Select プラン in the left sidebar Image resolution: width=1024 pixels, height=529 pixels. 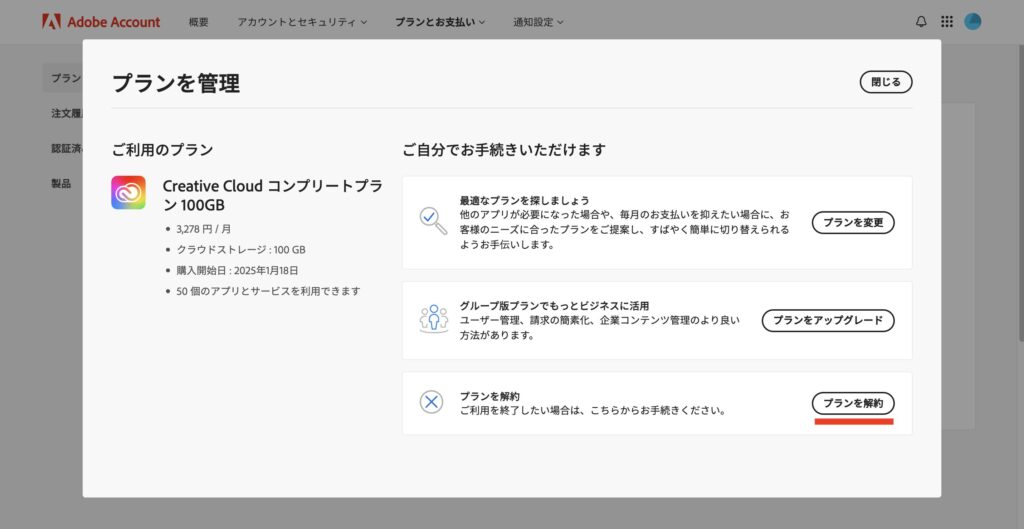[66, 78]
